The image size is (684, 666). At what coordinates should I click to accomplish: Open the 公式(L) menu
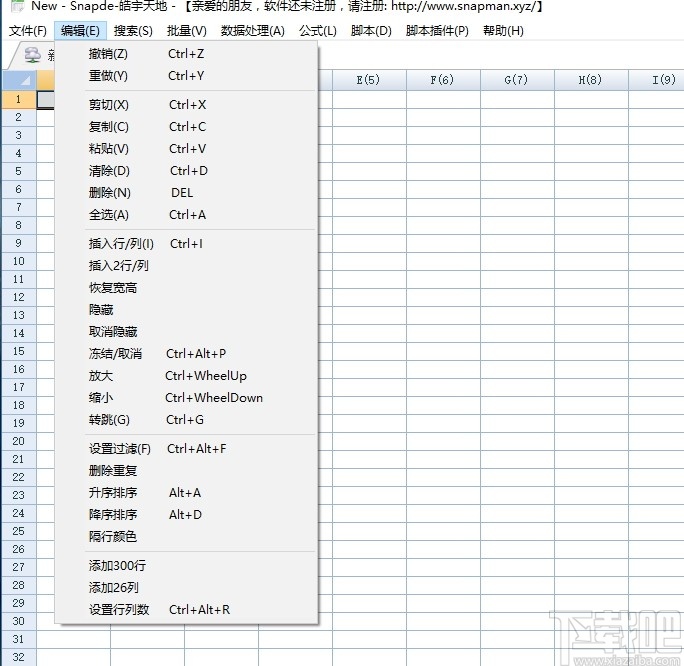click(x=318, y=31)
